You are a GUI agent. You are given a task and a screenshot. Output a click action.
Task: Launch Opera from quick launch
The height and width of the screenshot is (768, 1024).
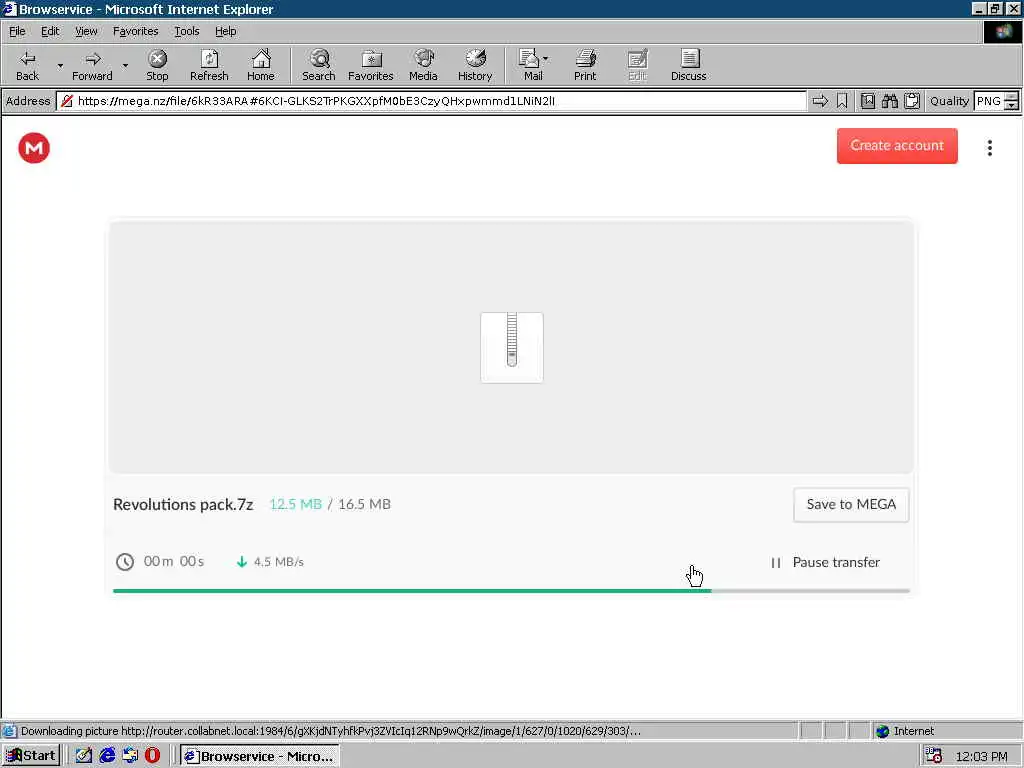pos(152,756)
